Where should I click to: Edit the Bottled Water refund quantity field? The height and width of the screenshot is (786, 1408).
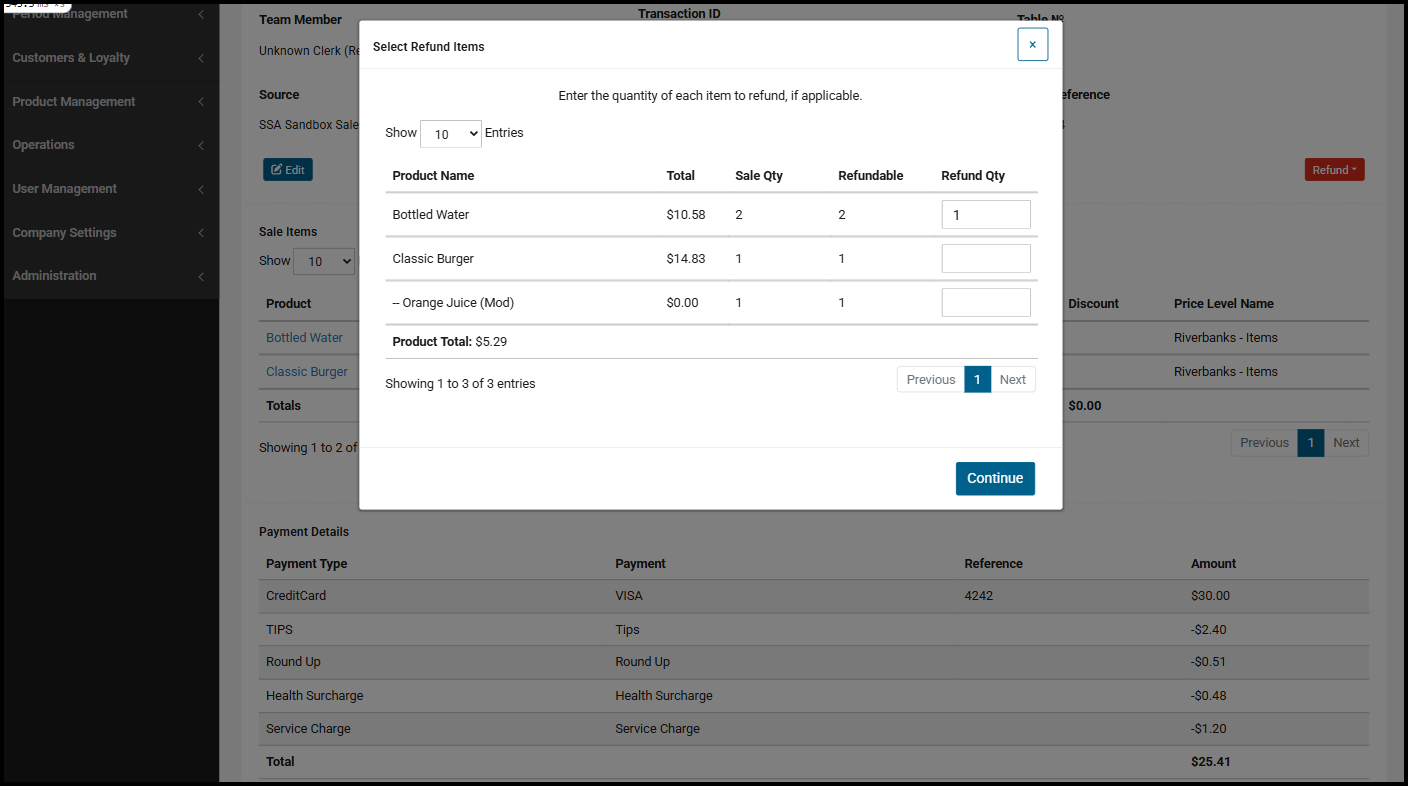(x=985, y=215)
